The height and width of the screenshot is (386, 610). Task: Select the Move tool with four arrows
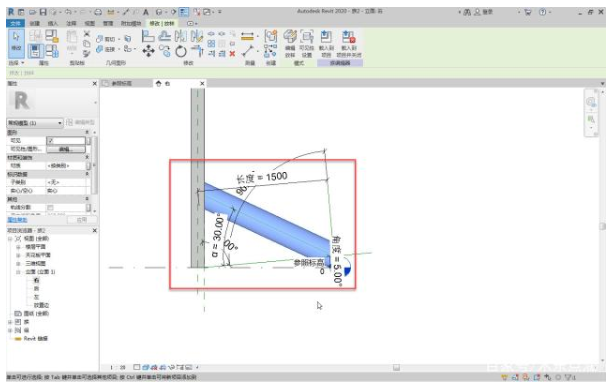148,51
